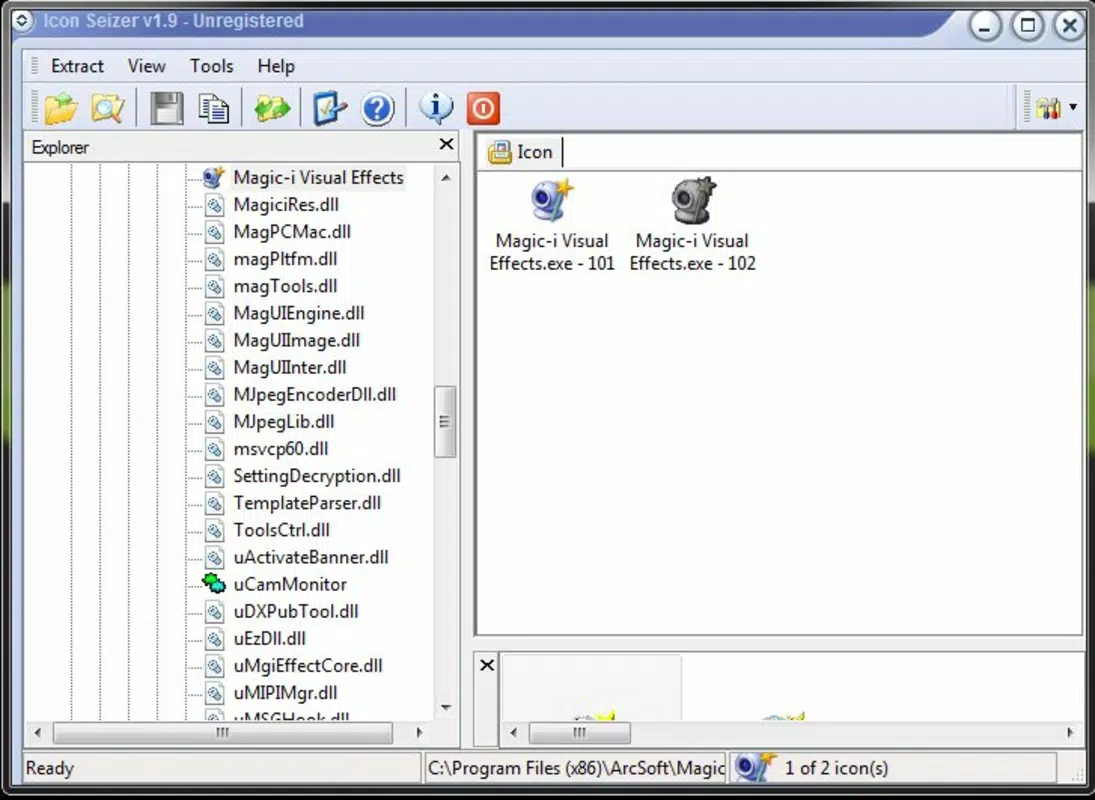Select uCamMonitor in Explorer tree
The image size is (1095, 800).
coord(290,584)
